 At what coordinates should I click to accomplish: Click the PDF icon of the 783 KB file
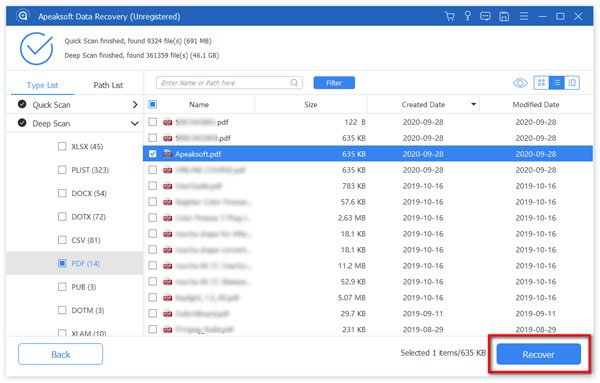168,186
